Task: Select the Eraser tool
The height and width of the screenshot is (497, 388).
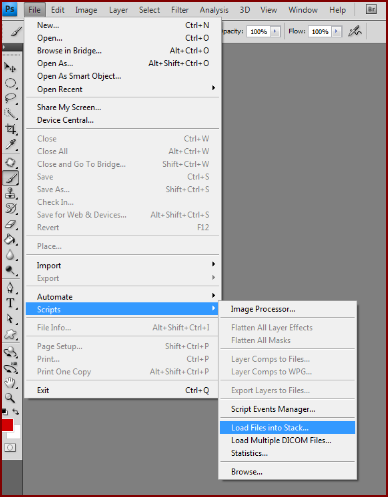Action: 10,224
